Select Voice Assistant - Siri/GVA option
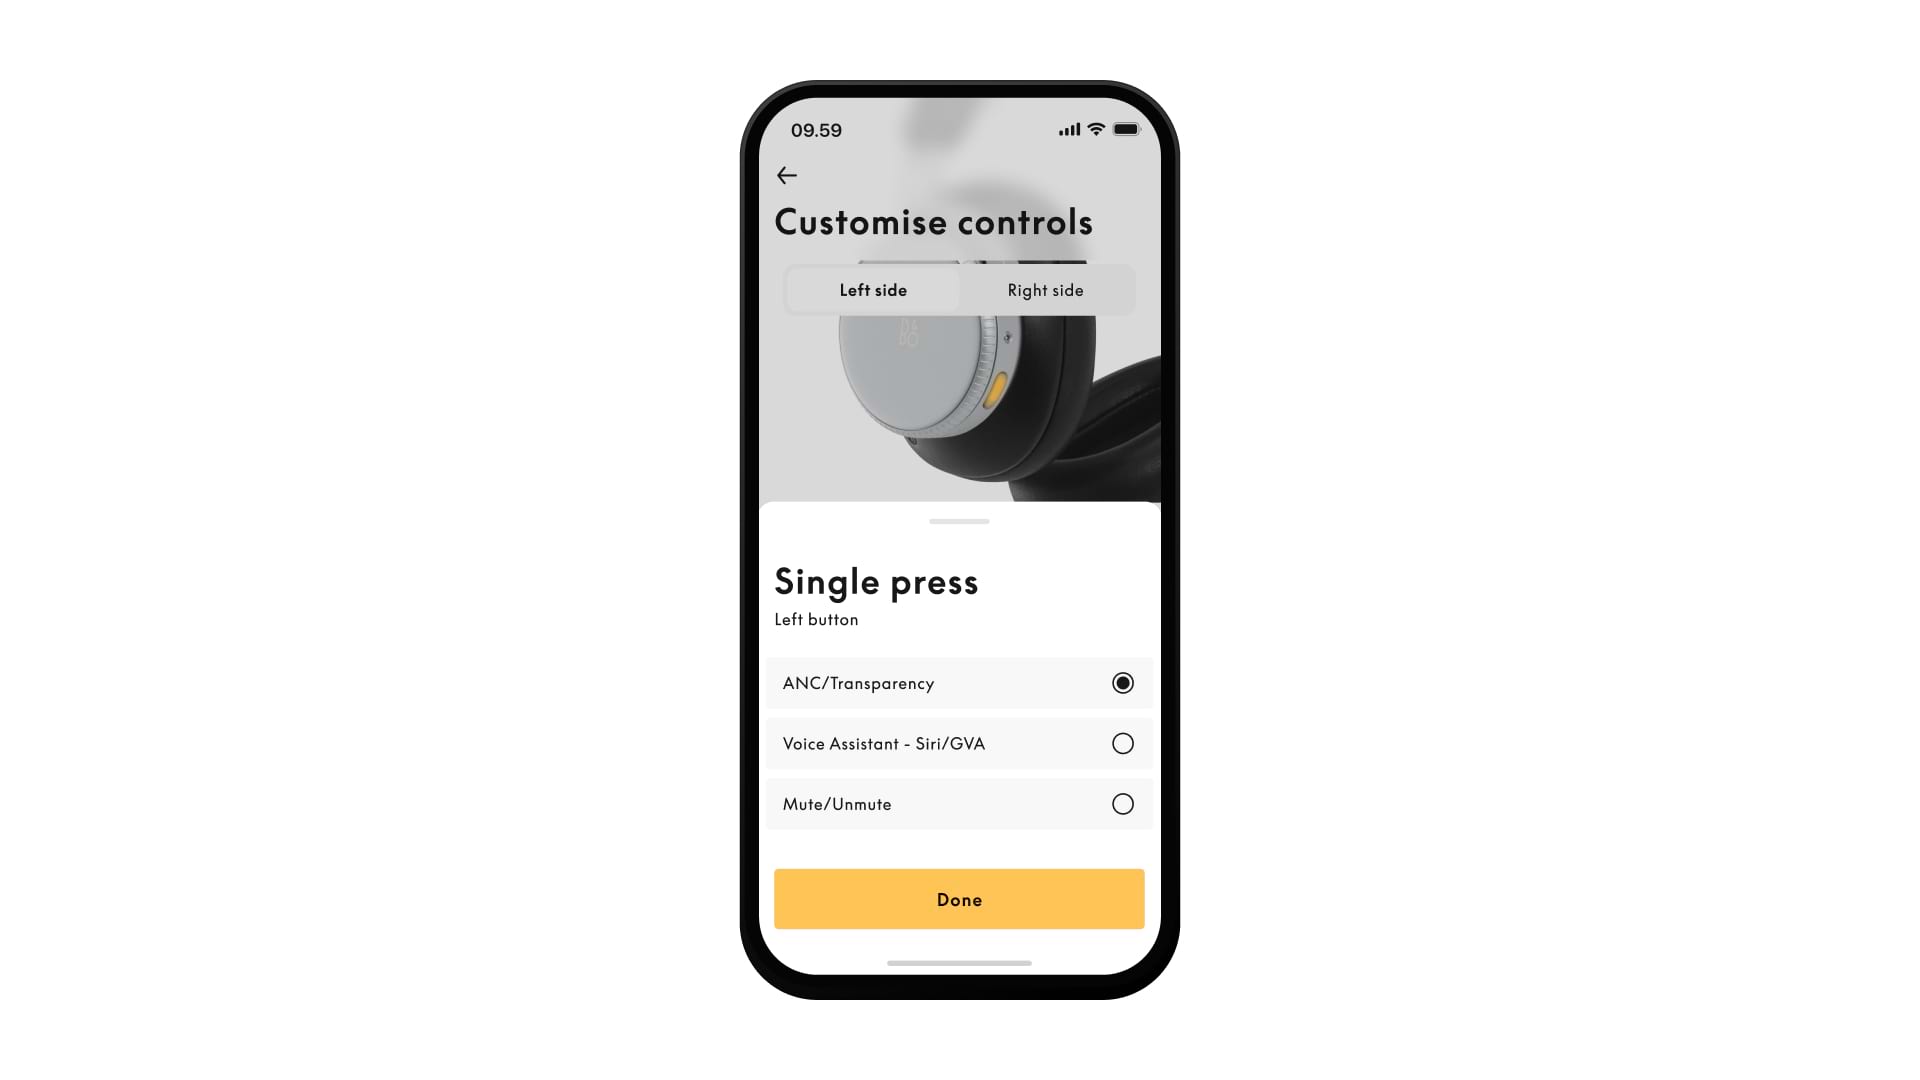 (x=1122, y=742)
